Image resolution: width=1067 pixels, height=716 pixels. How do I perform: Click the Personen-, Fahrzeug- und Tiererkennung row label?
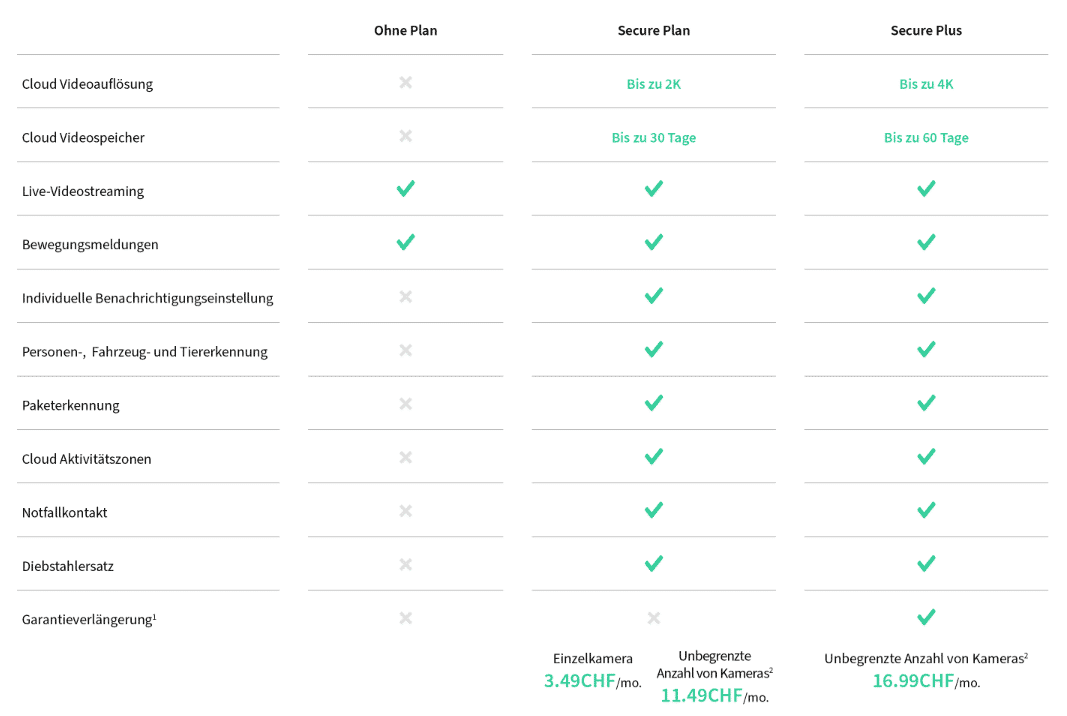[x=145, y=352]
